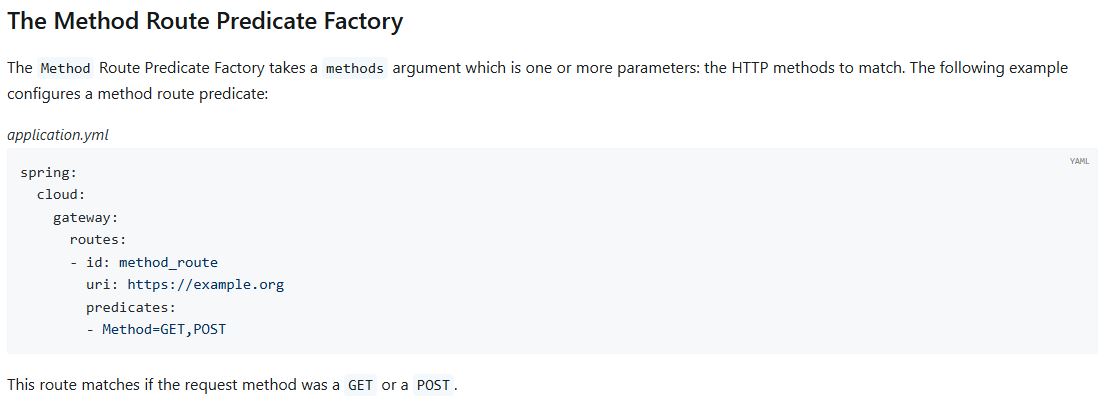The width and height of the screenshot is (1118, 414).
Task: Click the method_route value
Action: tap(168, 262)
